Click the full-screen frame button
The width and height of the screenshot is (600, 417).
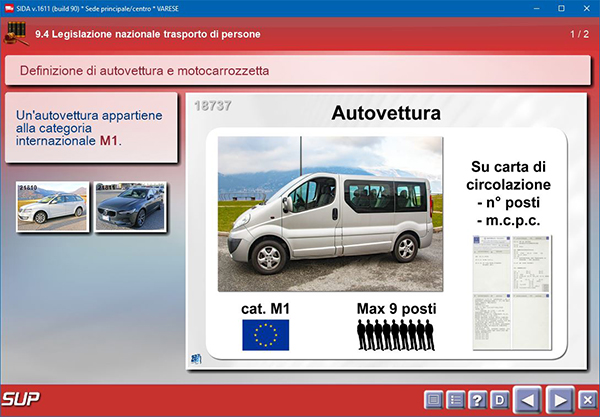click(433, 401)
